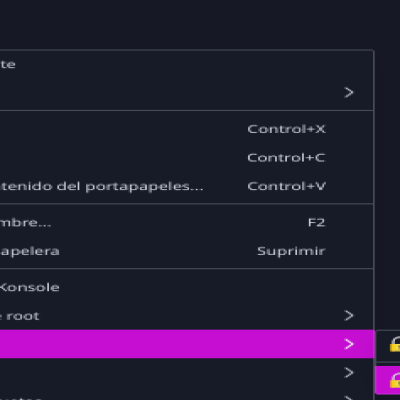Click the highlighted magenta menu entry
Screen dimensions: 400x400
coord(187,344)
